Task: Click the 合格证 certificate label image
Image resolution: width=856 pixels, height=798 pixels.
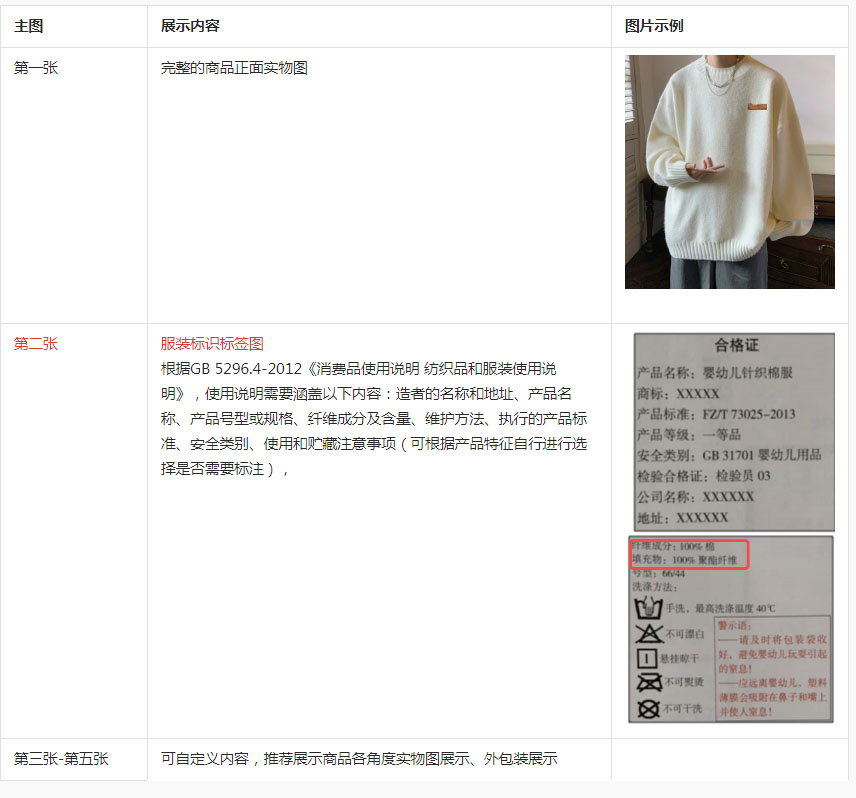Action: coord(733,430)
